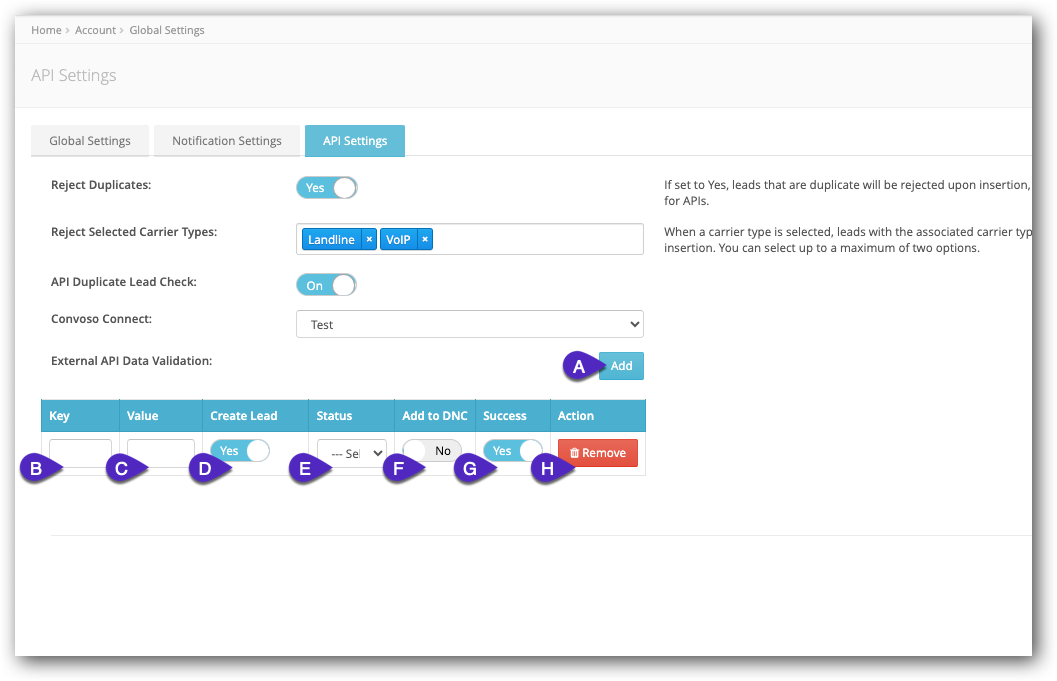The image size is (1057, 681).
Task: Turn off API Duplicate Lead Check
Action: 326,285
